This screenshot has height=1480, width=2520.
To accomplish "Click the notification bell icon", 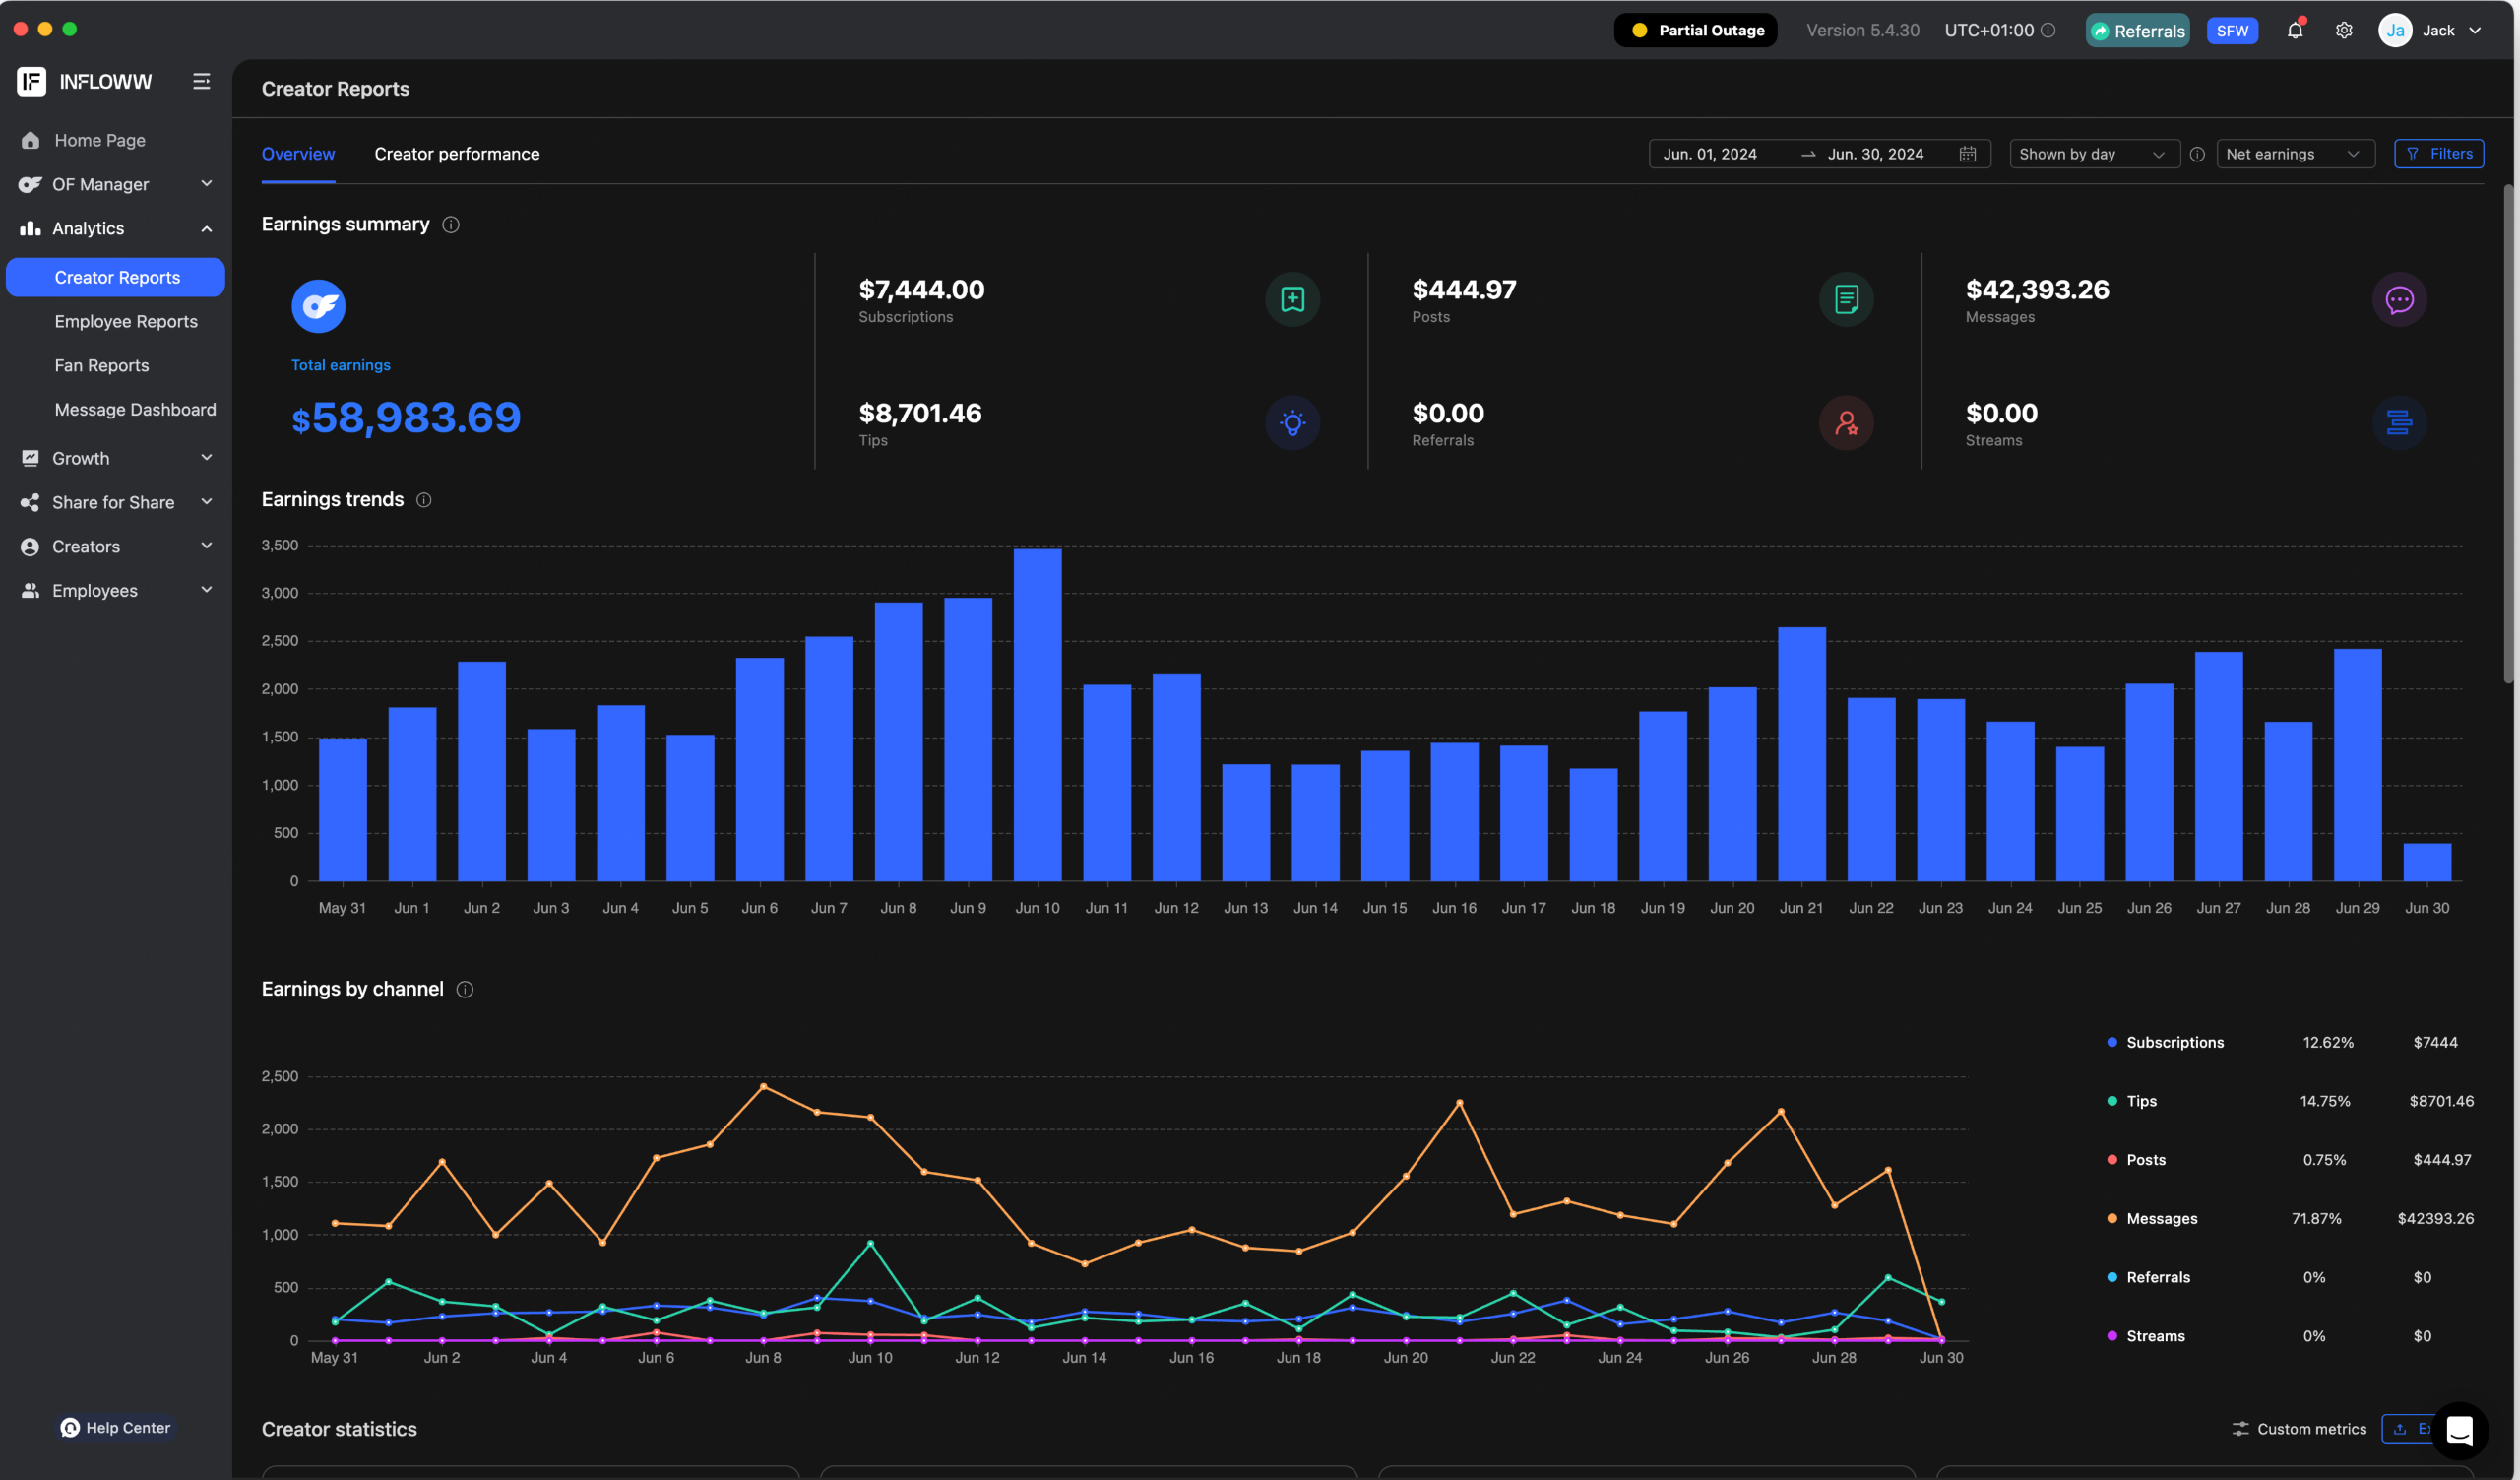I will pos(2294,30).
